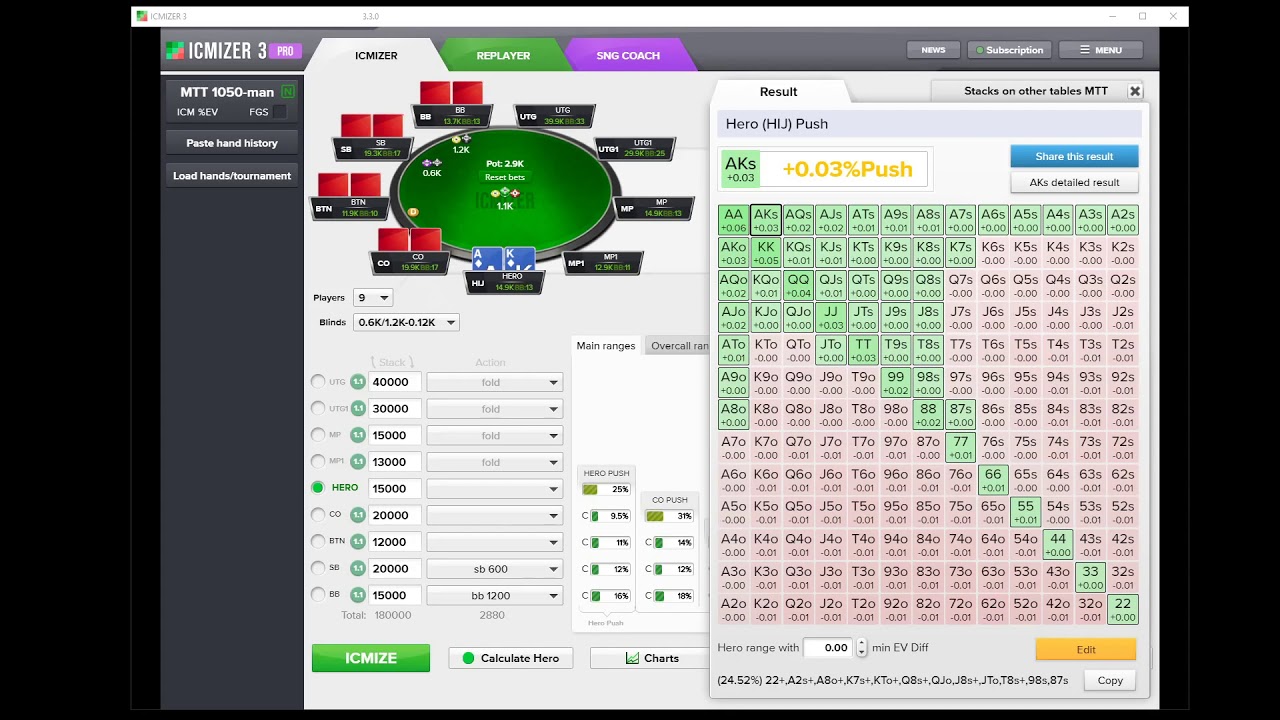Select the MP1 radio button
The width and height of the screenshot is (1280, 720).
pyautogui.click(x=318, y=461)
